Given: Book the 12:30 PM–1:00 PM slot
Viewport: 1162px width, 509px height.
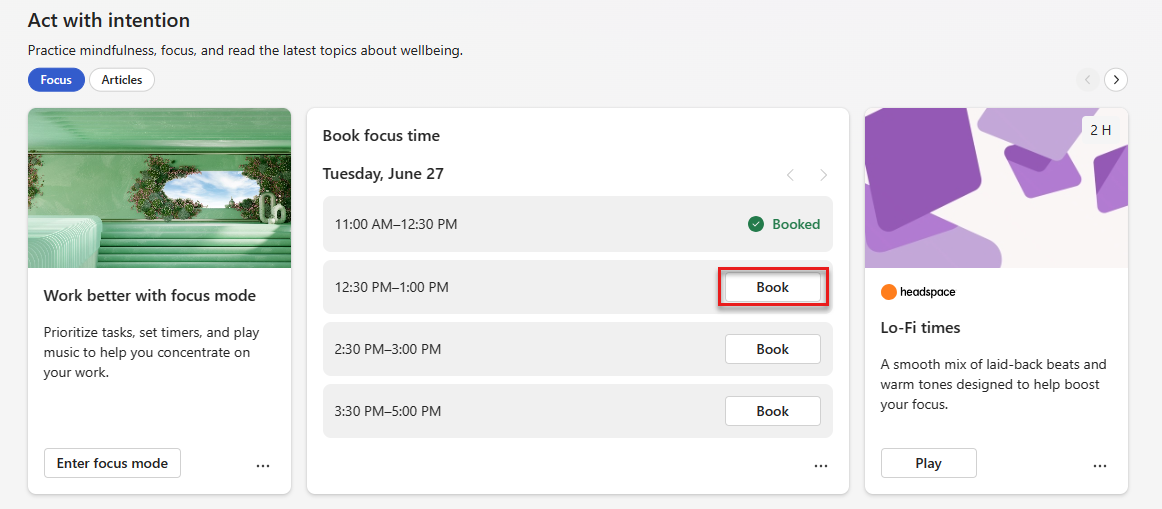Looking at the screenshot, I should tap(772, 287).
